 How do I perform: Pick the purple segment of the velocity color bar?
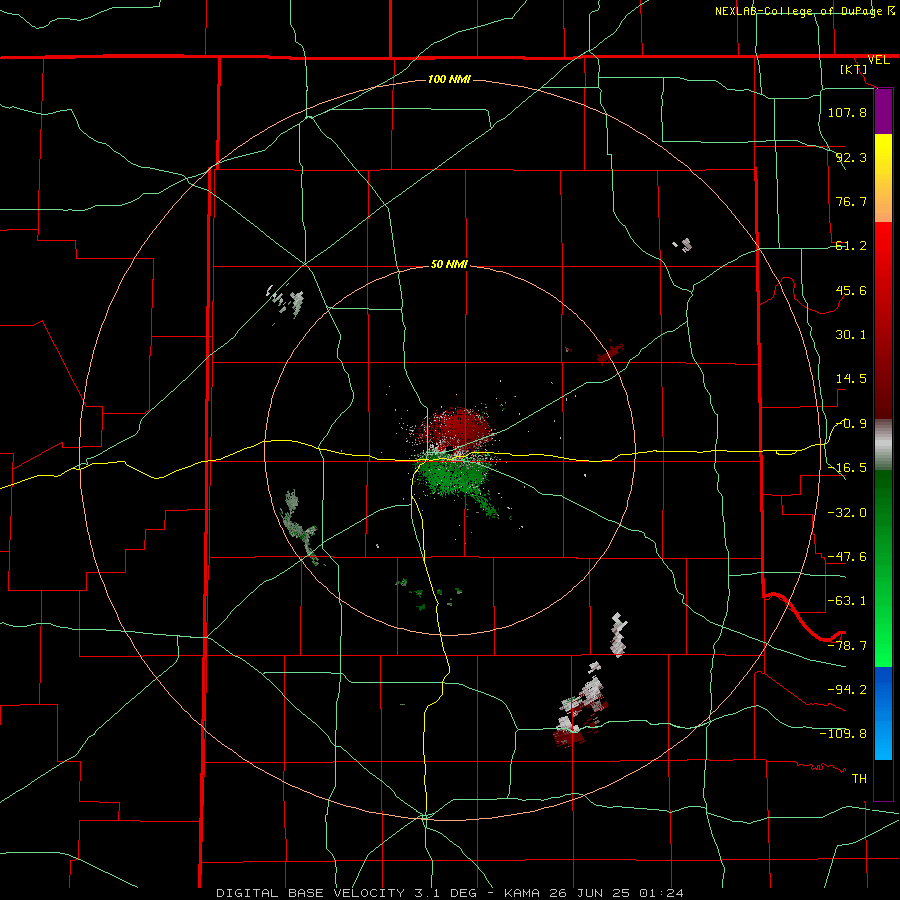pyautogui.click(x=883, y=112)
